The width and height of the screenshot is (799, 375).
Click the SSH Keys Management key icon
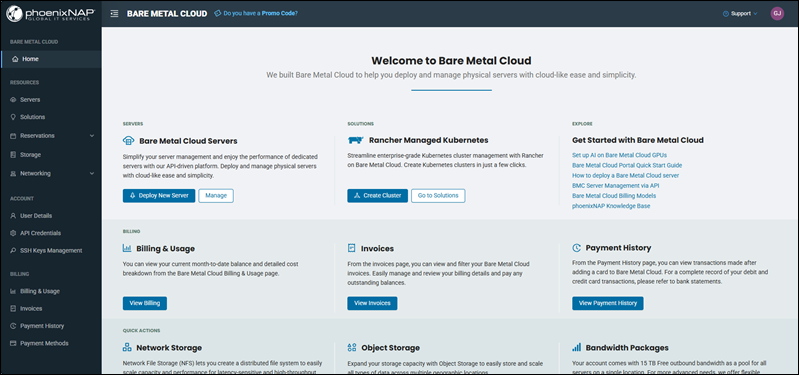pyautogui.click(x=13, y=251)
